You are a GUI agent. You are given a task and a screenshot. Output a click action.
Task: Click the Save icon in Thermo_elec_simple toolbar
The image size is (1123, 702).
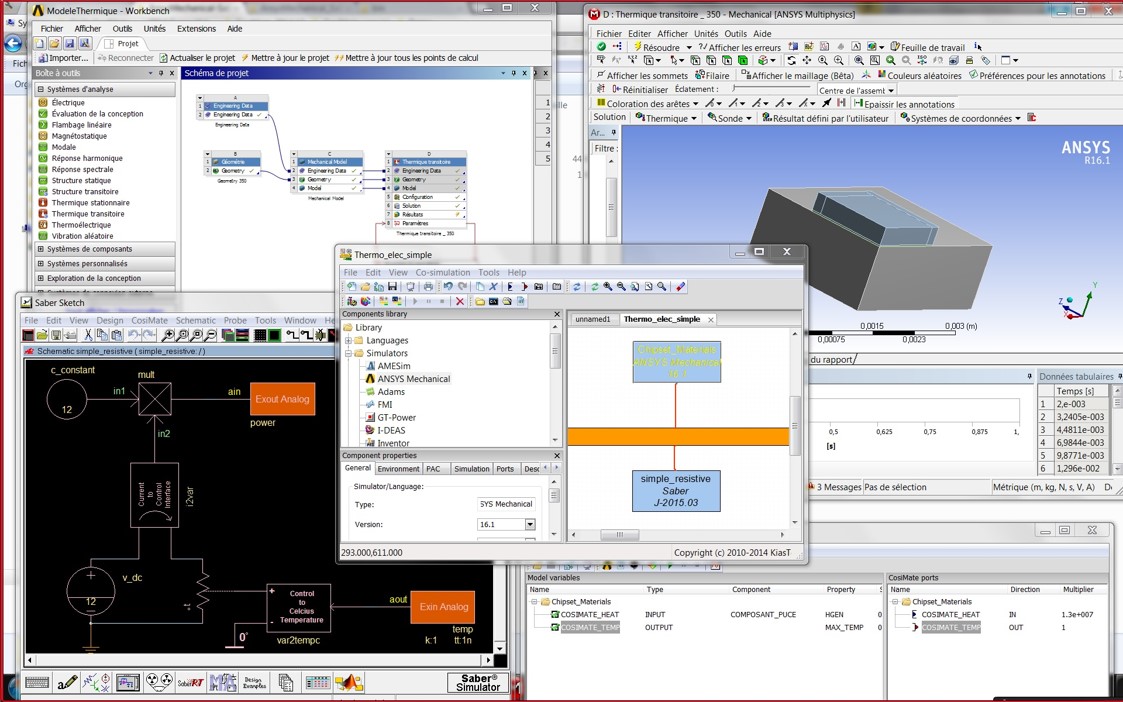(392, 287)
